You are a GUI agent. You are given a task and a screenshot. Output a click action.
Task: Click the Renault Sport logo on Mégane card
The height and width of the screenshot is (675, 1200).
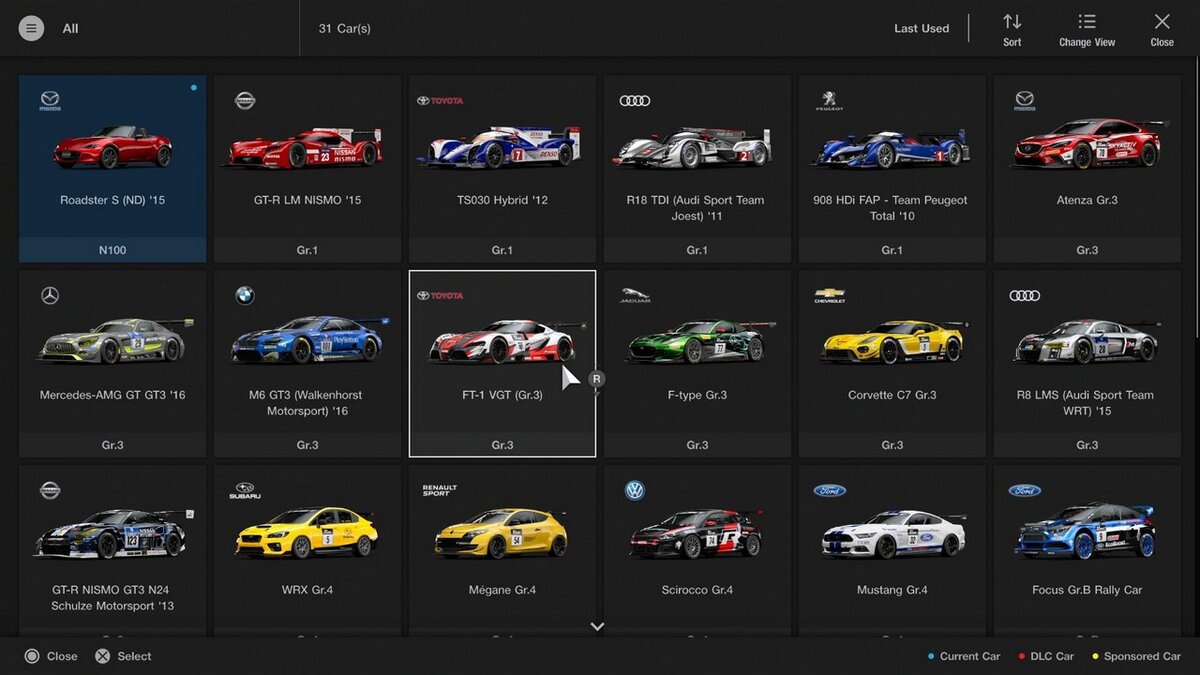(439, 490)
